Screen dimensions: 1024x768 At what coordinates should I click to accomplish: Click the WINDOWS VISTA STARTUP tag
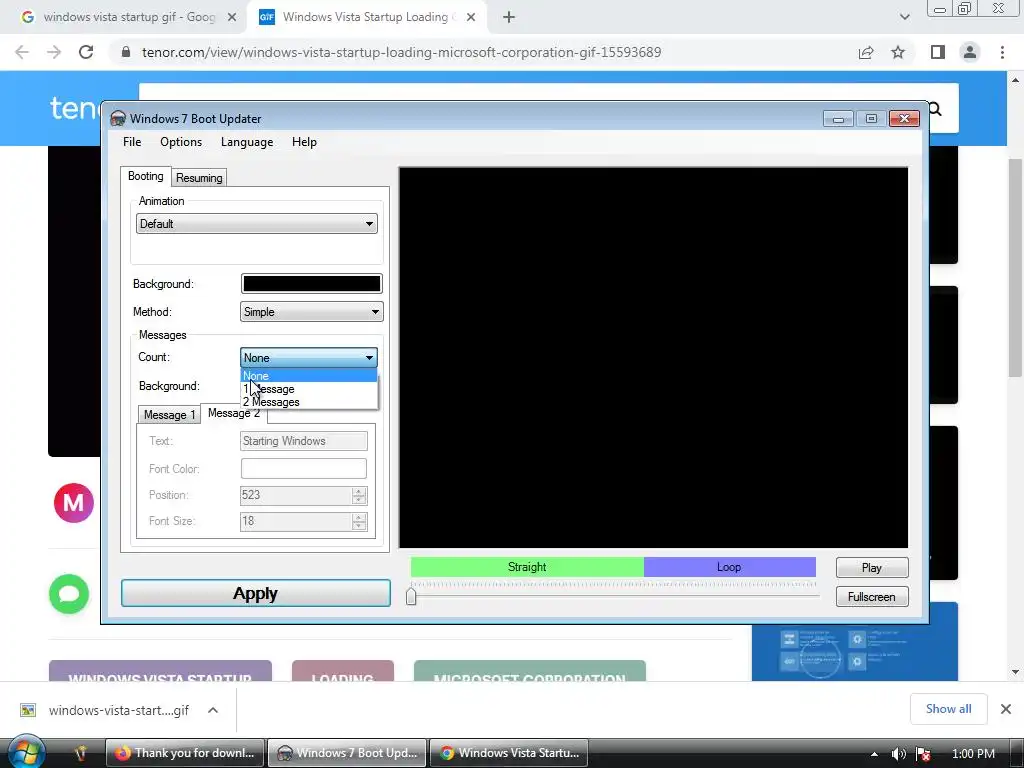coord(160,671)
